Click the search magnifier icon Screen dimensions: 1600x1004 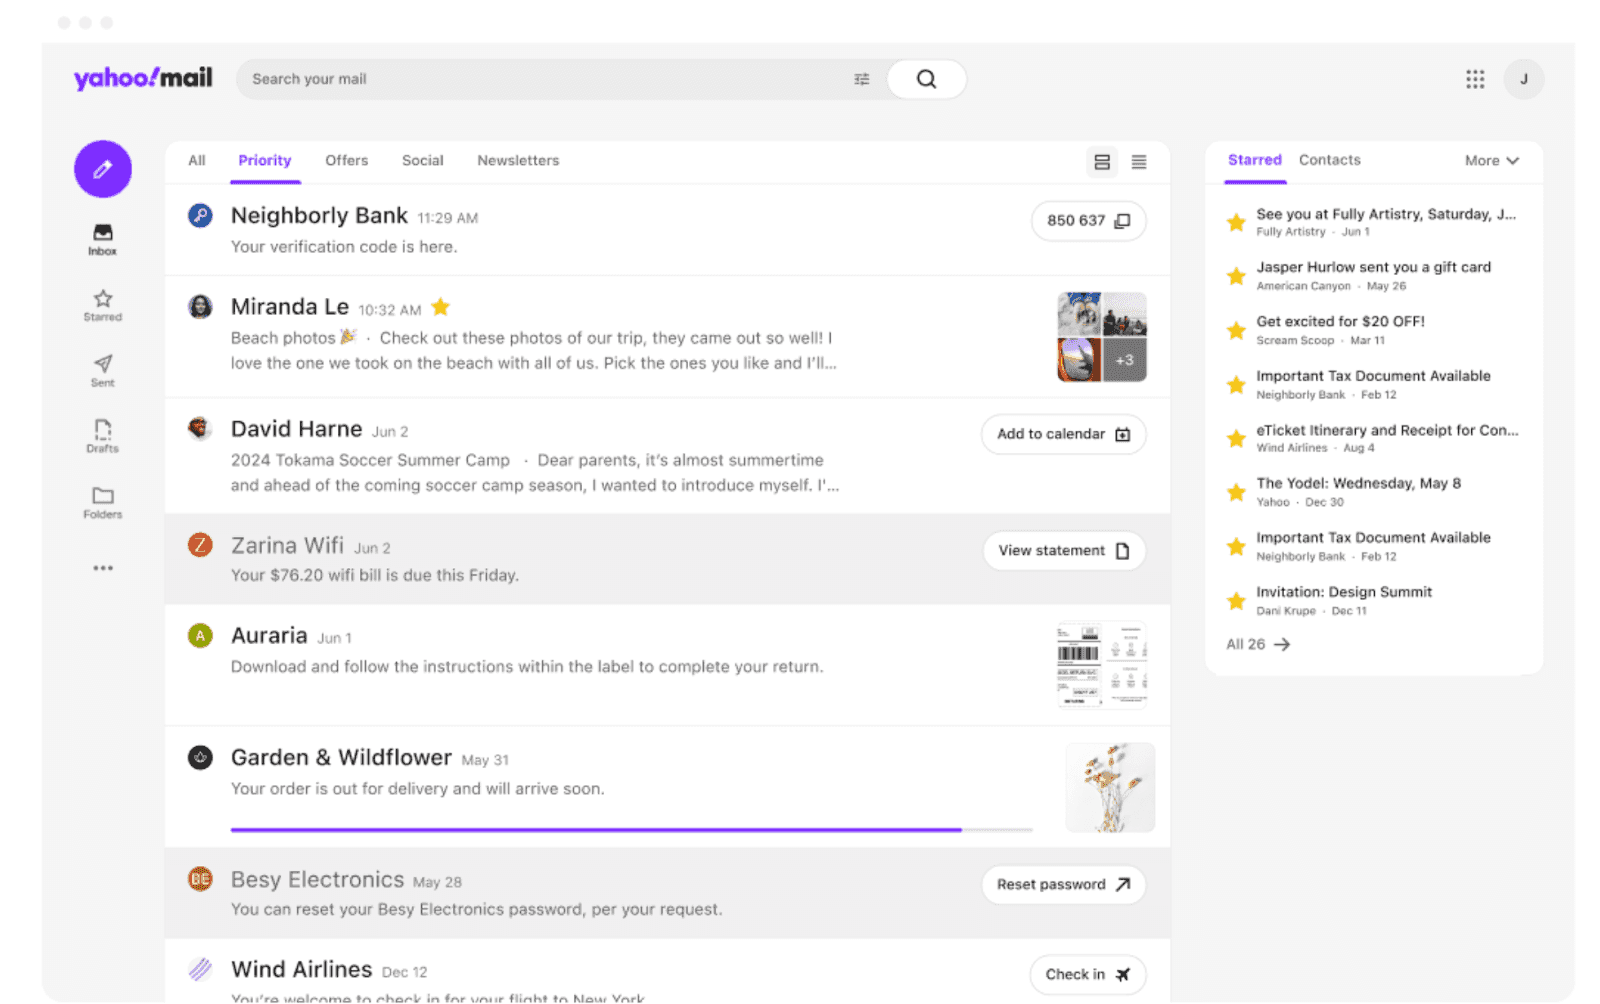924,79
